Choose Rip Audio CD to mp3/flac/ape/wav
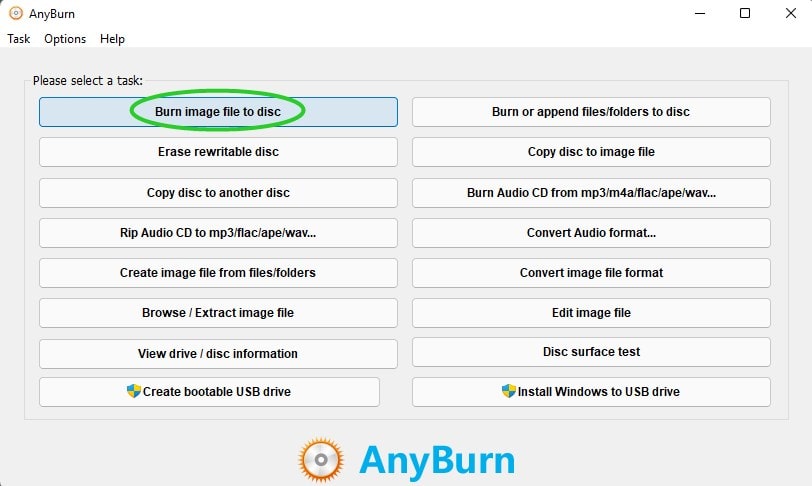This screenshot has height=486, width=812. click(218, 233)
